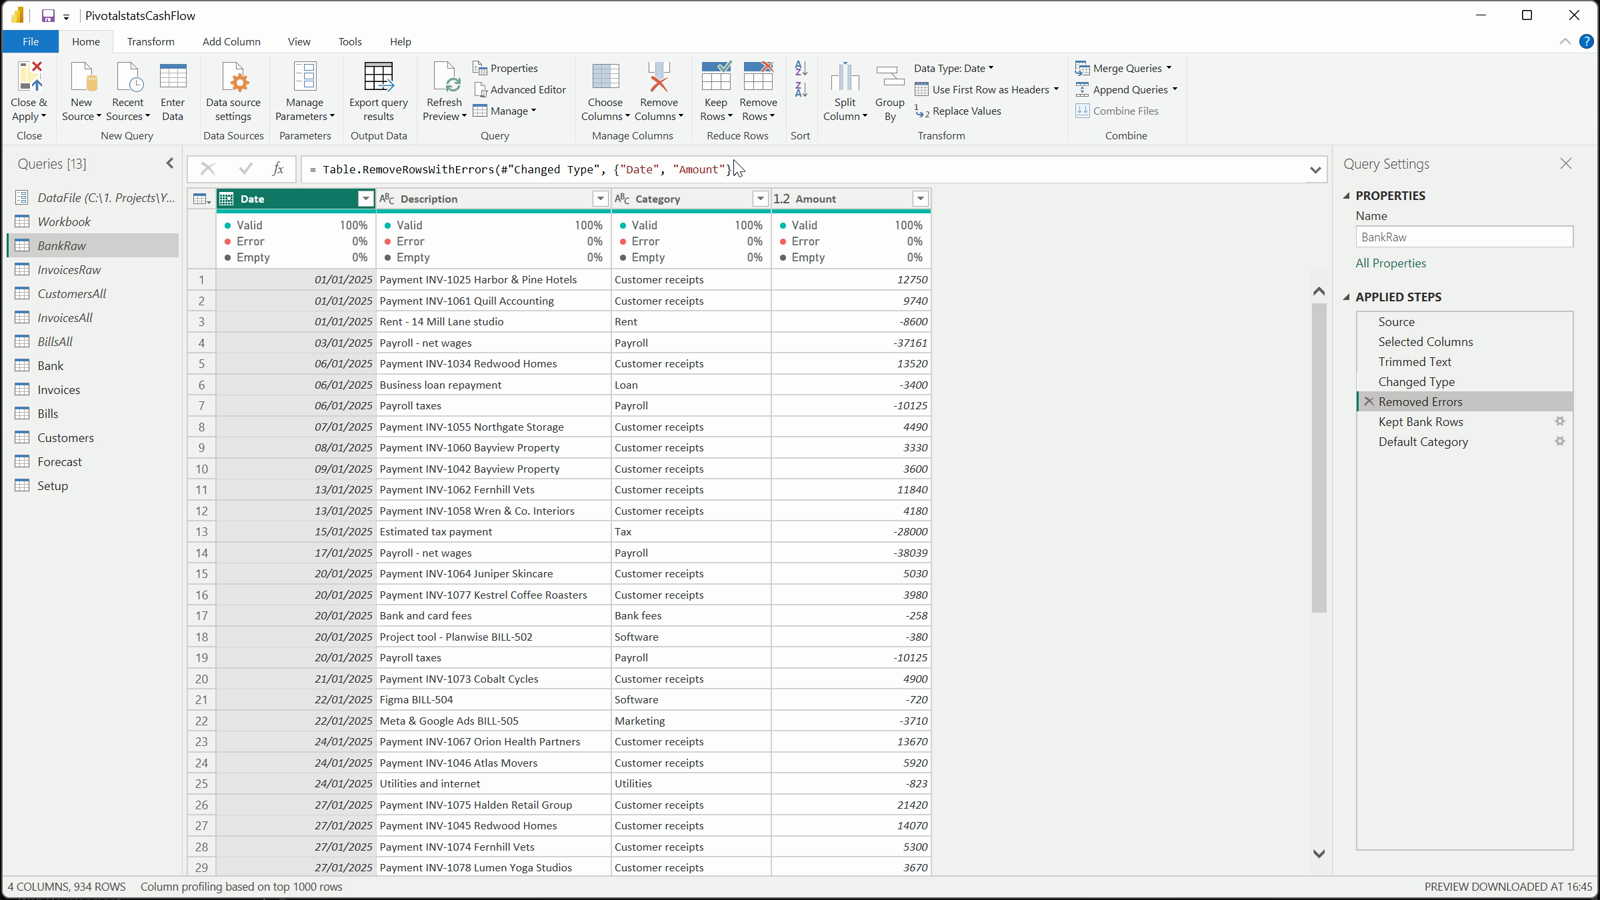1600x900 pixels.
Task: Click the Manage Parameters icon
Action: click(305, 77)
